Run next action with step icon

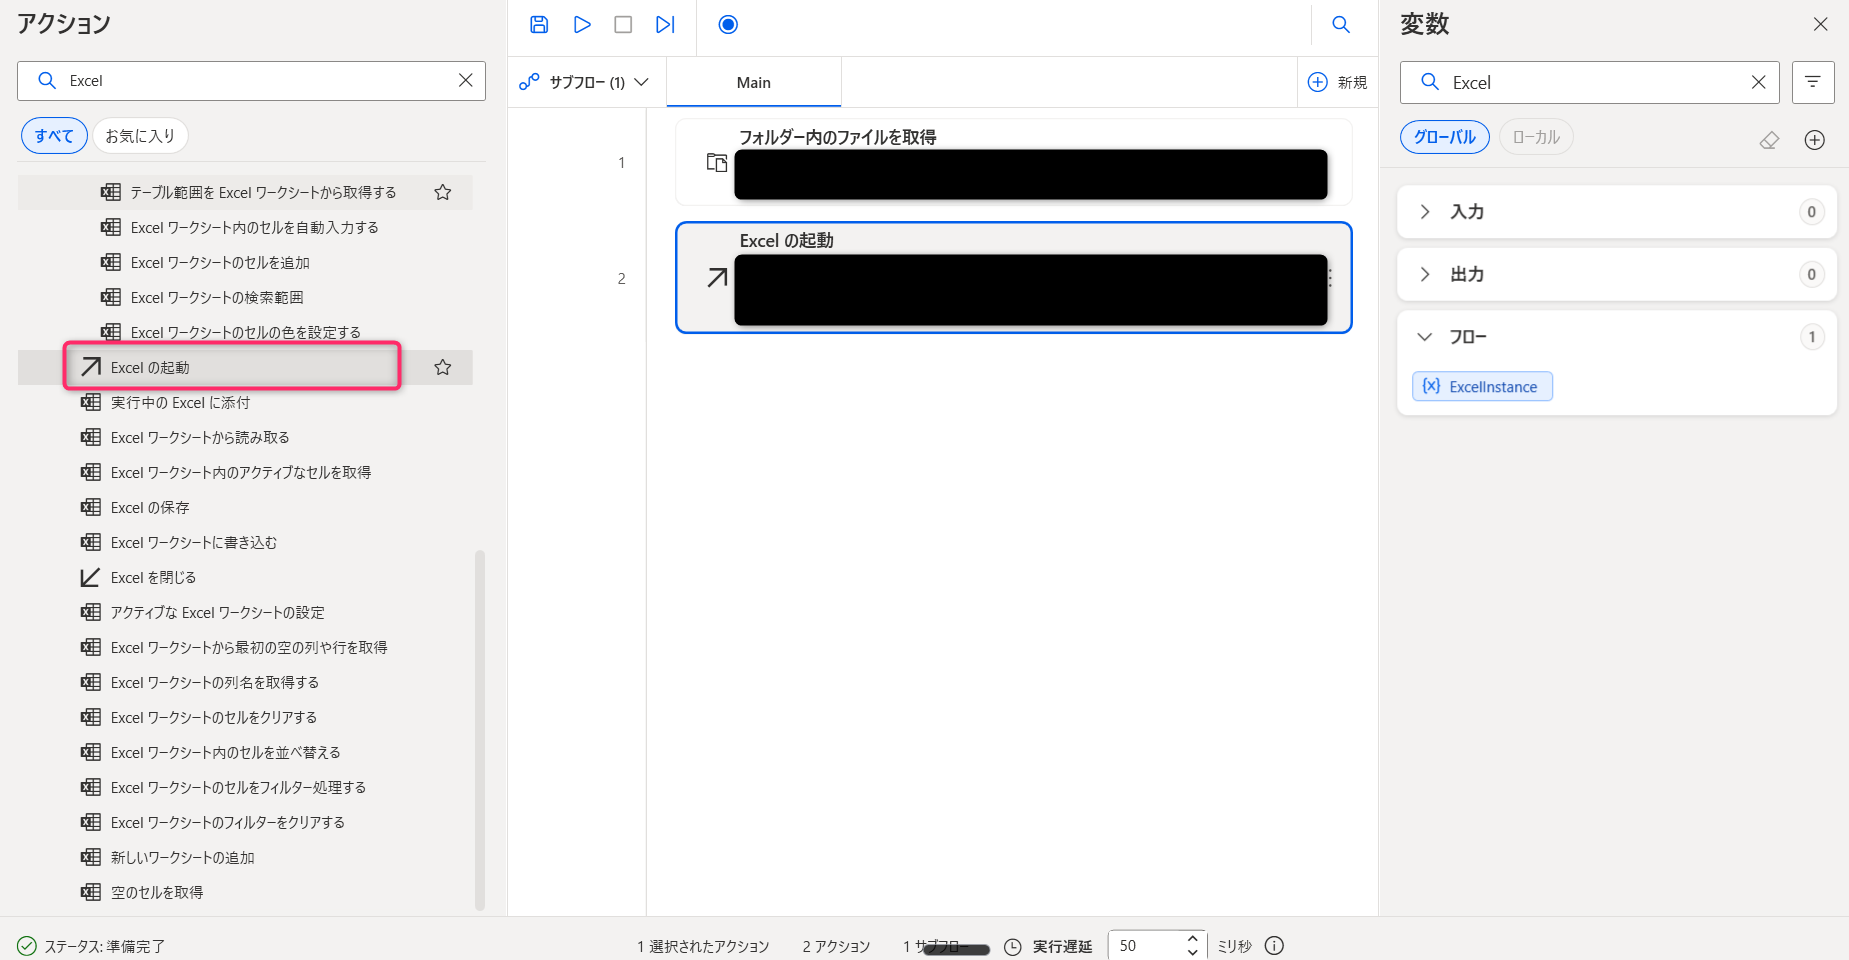[x=665, y=25]
